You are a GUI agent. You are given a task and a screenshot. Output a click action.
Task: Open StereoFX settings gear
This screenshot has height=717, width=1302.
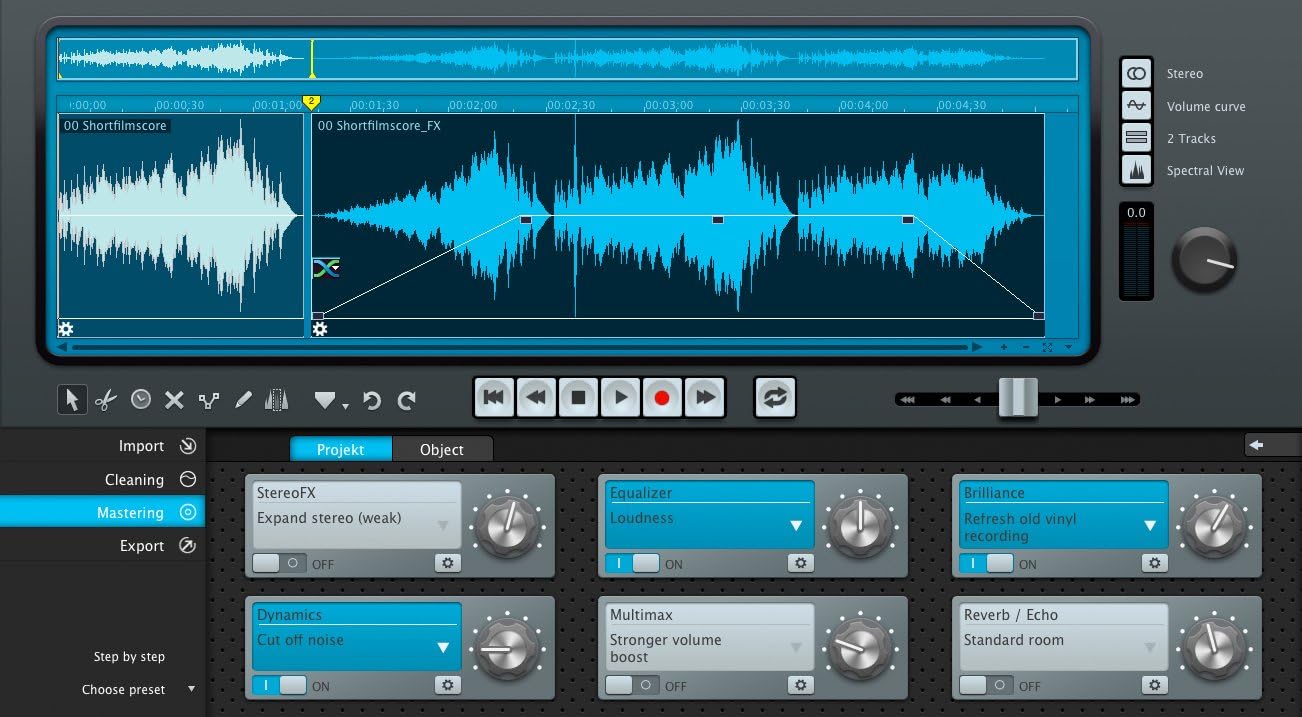point(447,563)
